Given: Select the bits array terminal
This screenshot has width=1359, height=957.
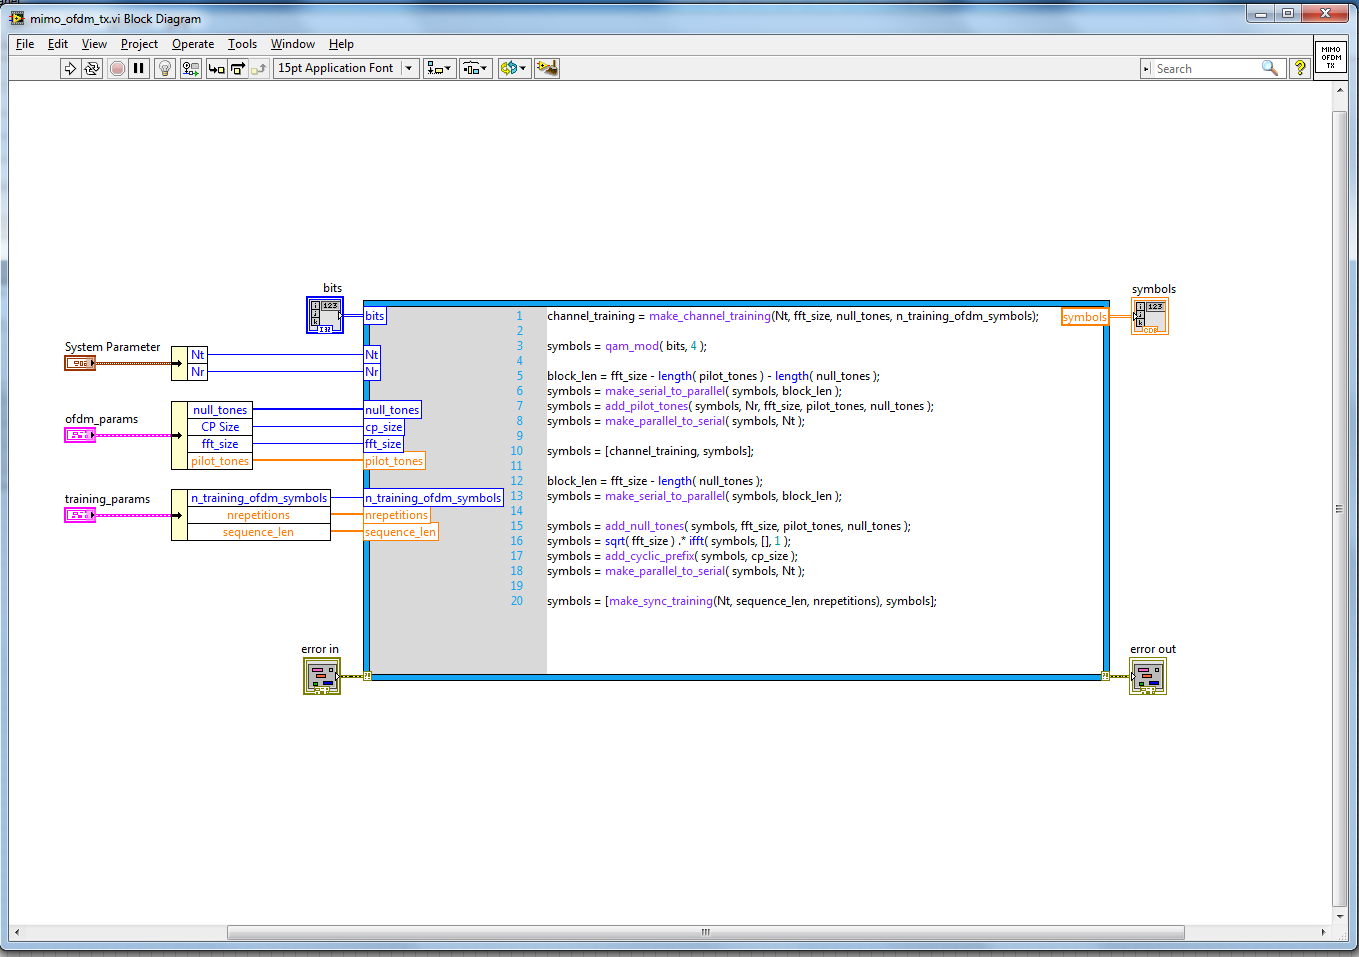Looking at the screenshot, I should [x=325, y=315].
